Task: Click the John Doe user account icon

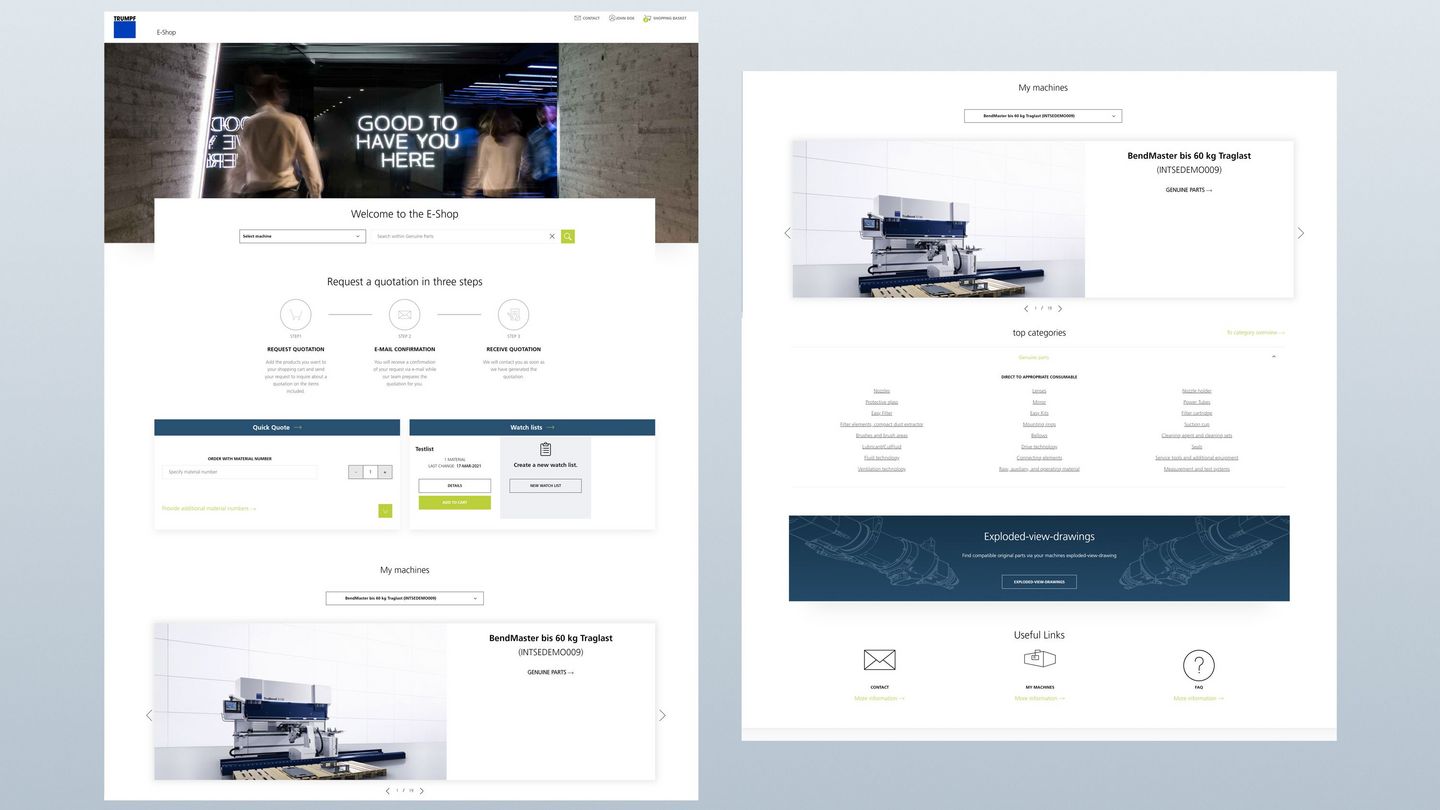Action: pos(612,18)
